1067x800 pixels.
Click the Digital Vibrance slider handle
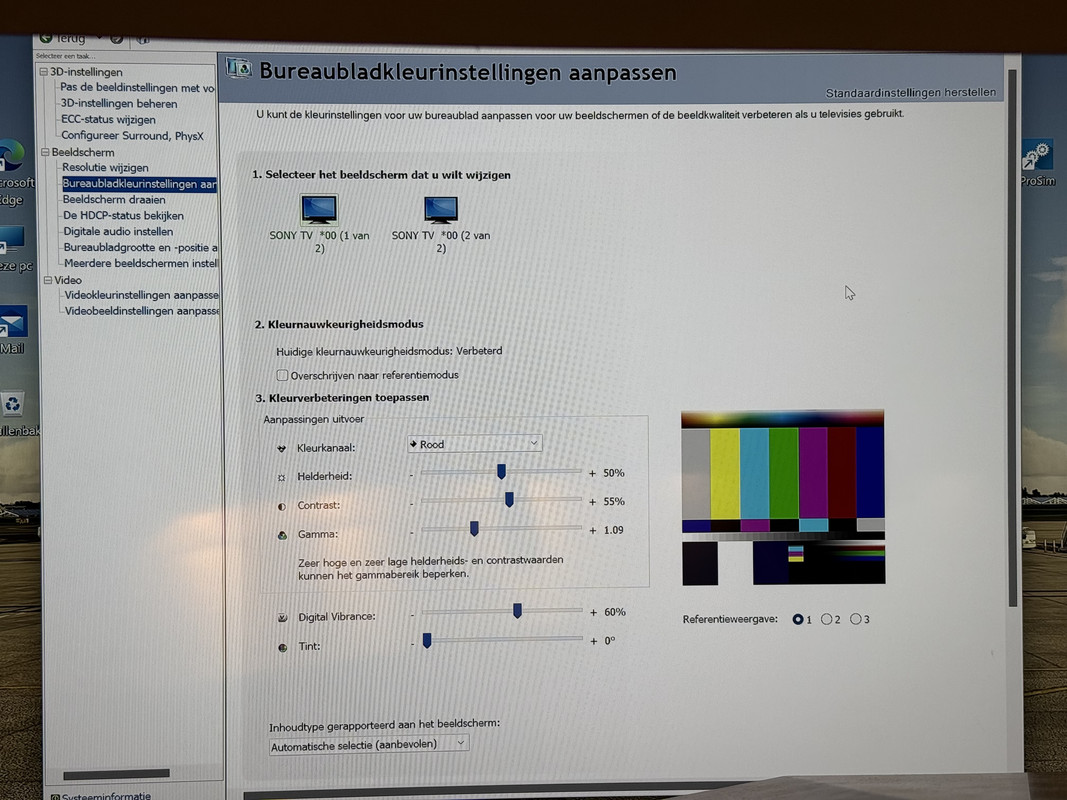pyautogui.click(x=517, y=611)
